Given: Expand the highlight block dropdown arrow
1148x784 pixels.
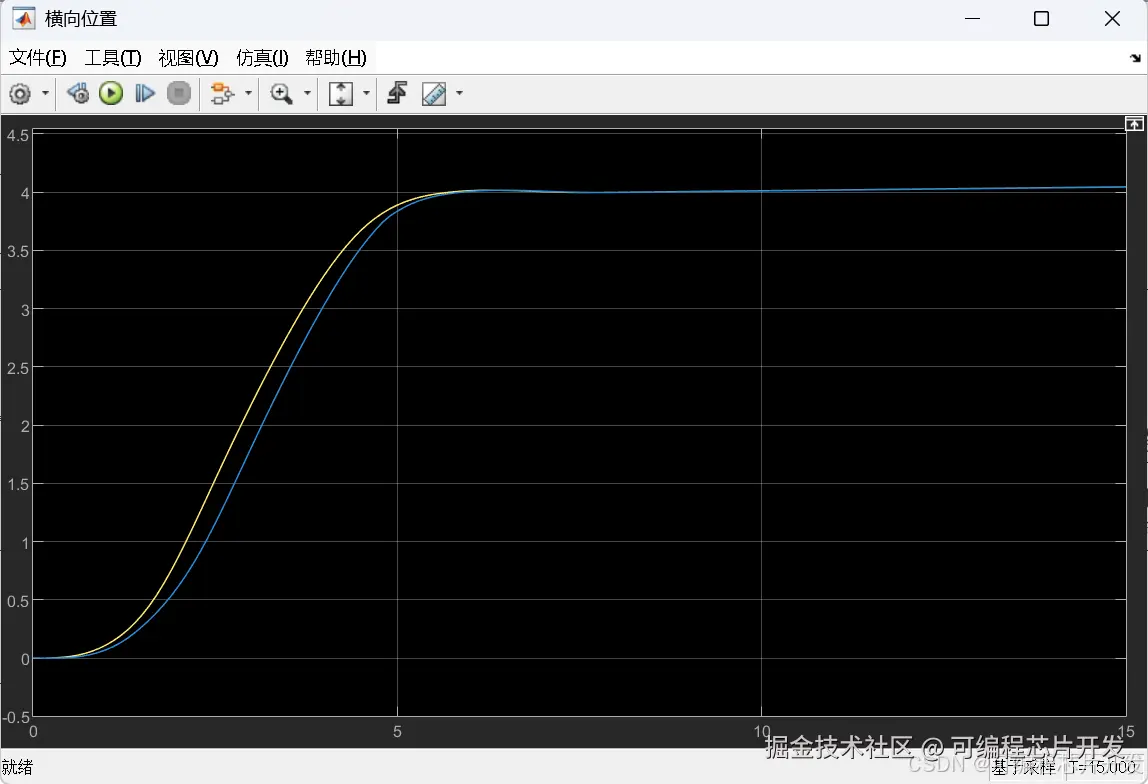Looking at the screenshot, I should click(x=248, y=93).
